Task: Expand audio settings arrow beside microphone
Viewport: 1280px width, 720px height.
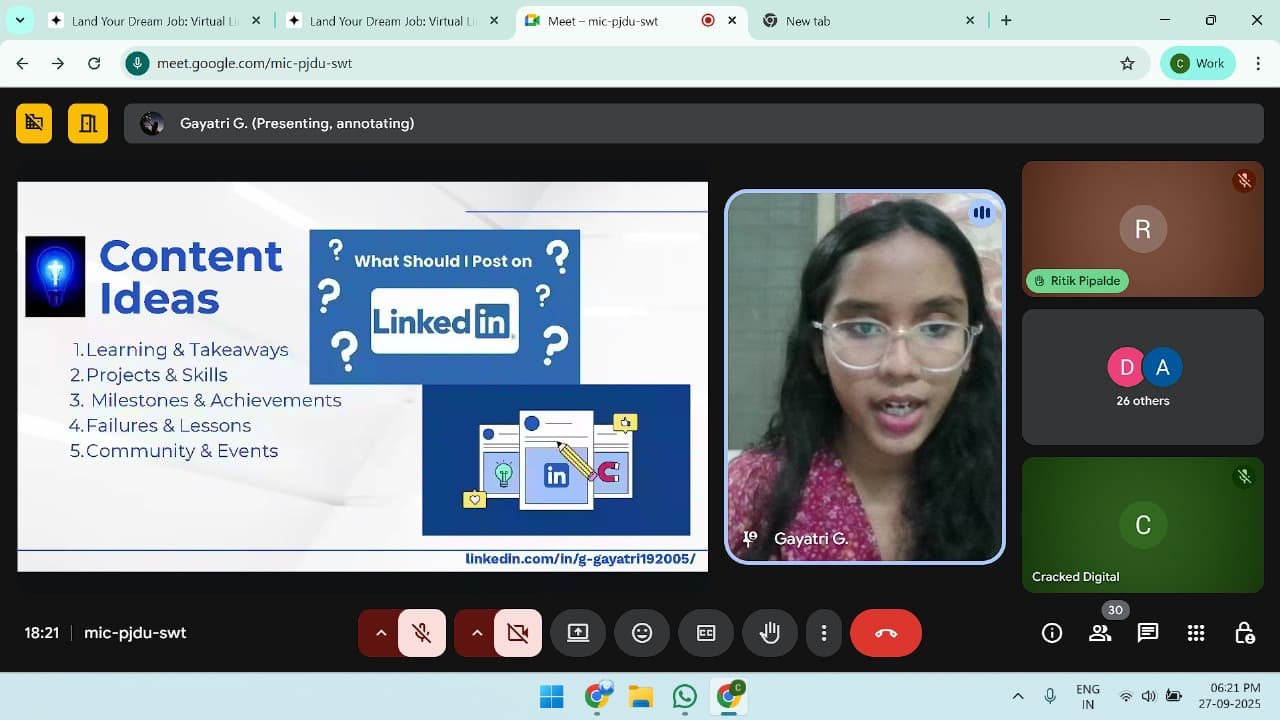Action: coord(380,633)
